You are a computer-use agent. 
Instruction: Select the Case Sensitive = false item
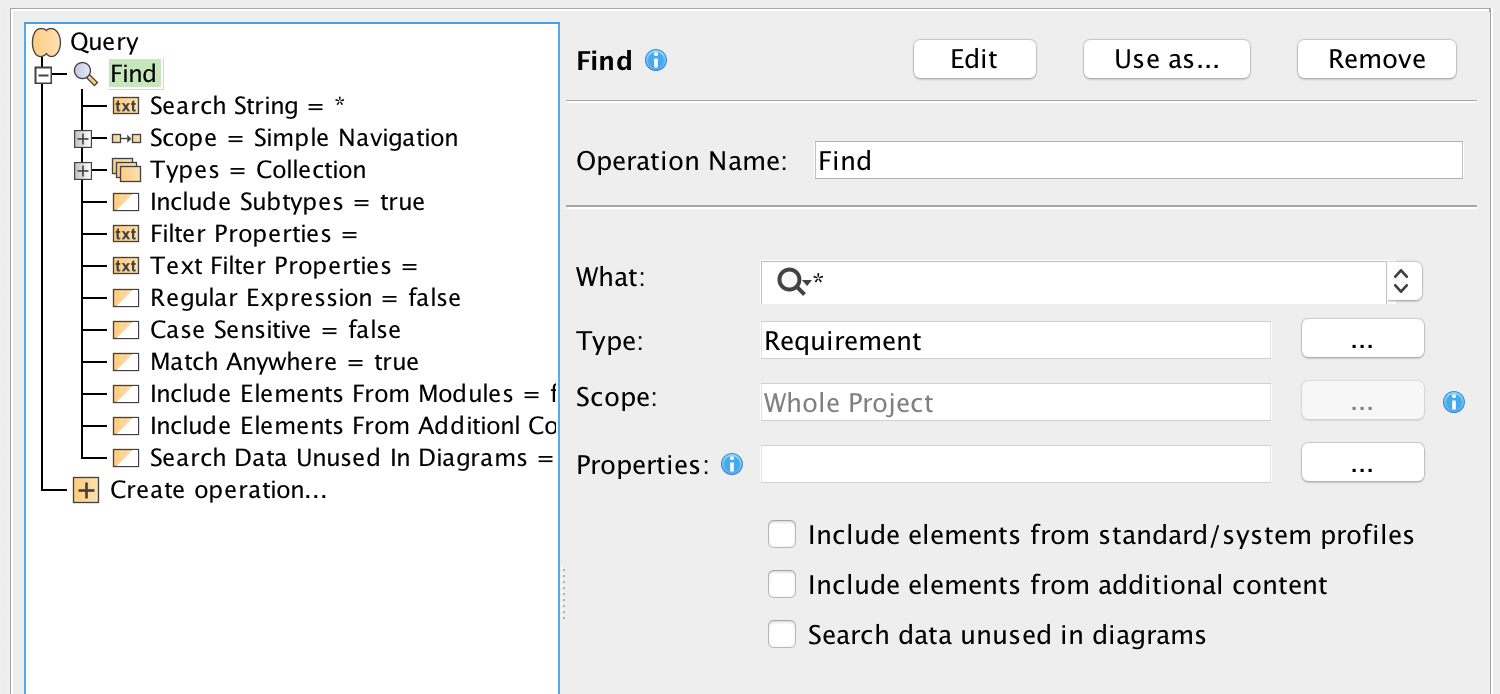point(275,330)
